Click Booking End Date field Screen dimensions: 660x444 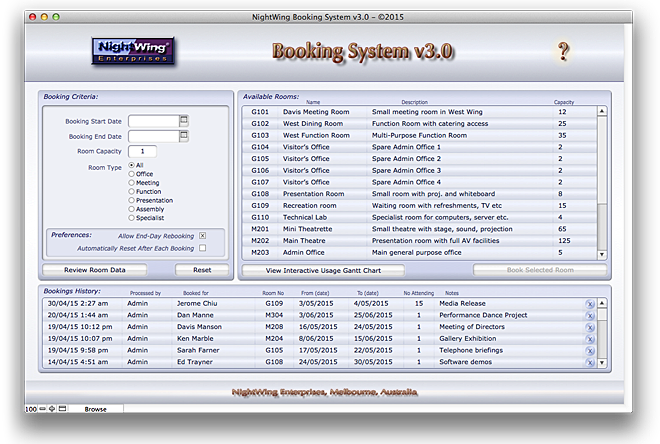point(154,136)
